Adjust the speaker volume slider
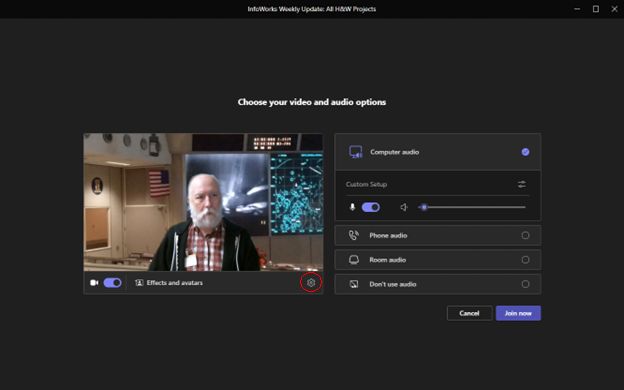The image size is (624, 390). coord(472,207)
